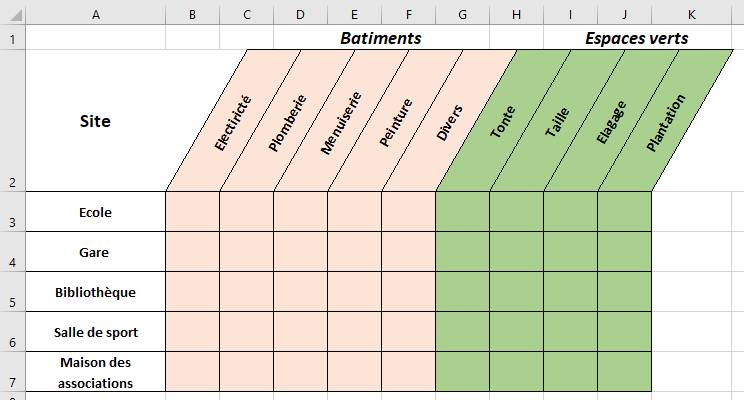This screenshot has width=744, height=400.
Task: Click the "Bibliothèque" cell
Action: (95, 292)
